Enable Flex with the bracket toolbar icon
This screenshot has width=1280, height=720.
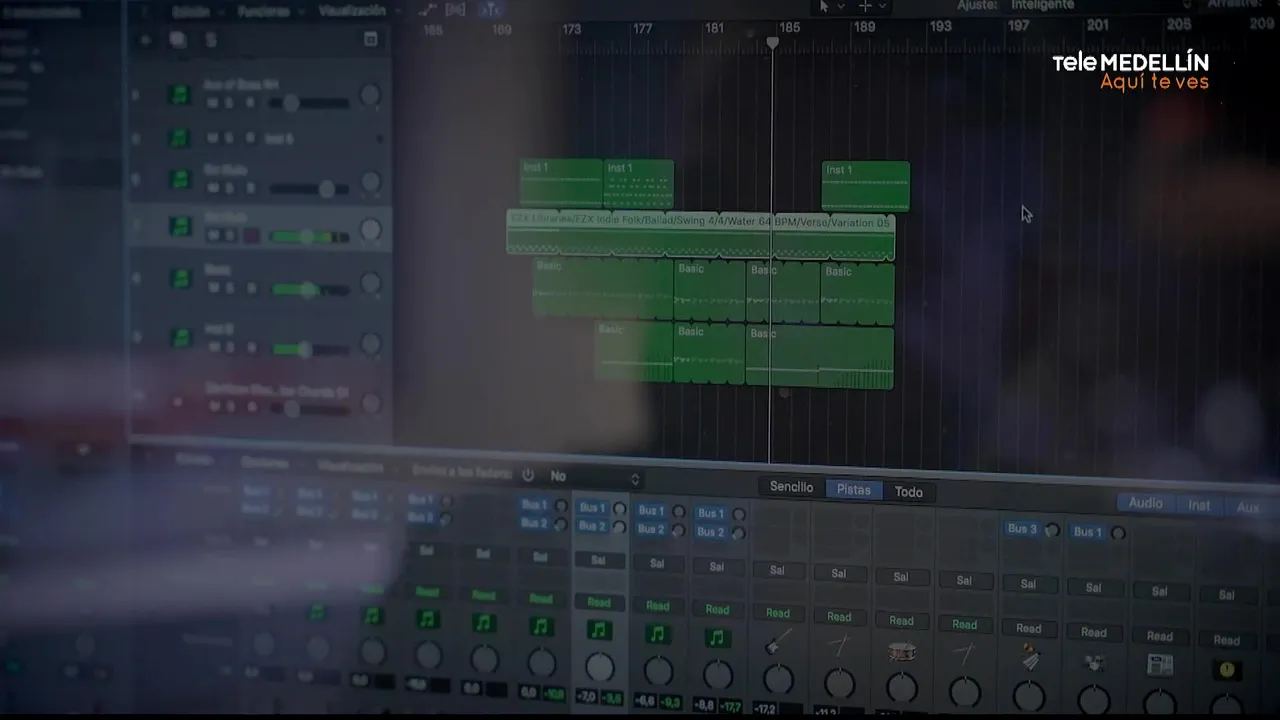point(455,9)
